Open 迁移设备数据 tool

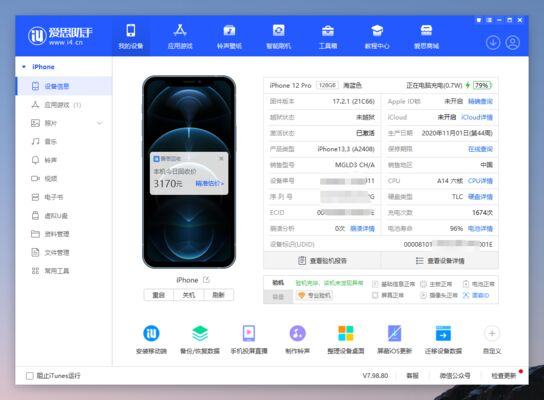[443, 339]
